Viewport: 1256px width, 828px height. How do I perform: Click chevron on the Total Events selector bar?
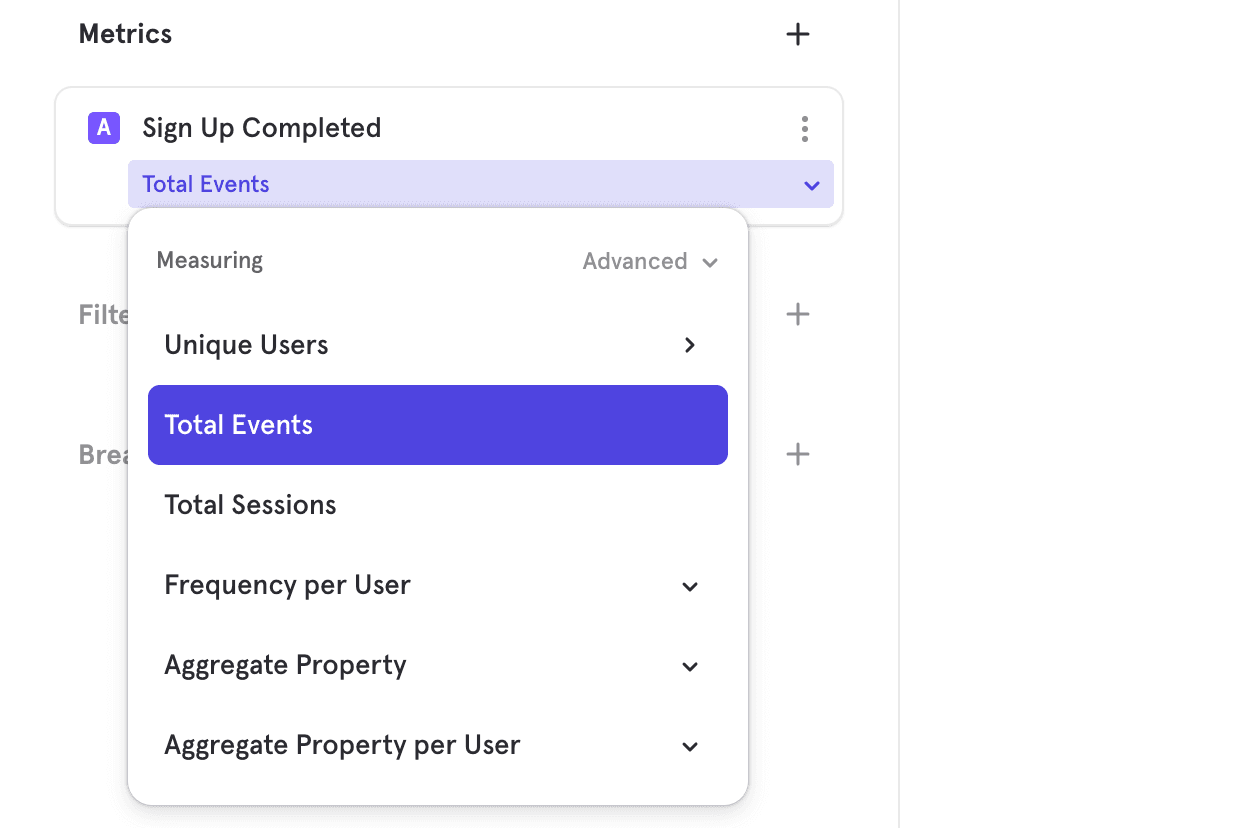coord(812,185)
